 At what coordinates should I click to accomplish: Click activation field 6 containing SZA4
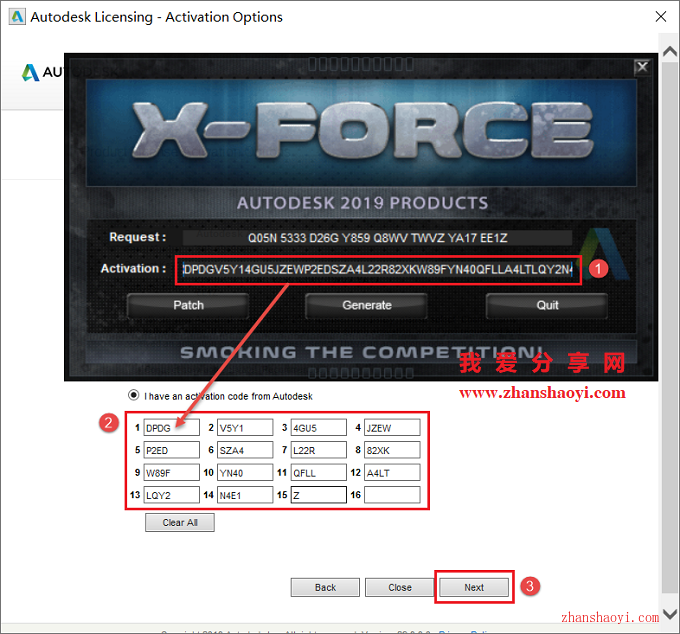[245, 450]
